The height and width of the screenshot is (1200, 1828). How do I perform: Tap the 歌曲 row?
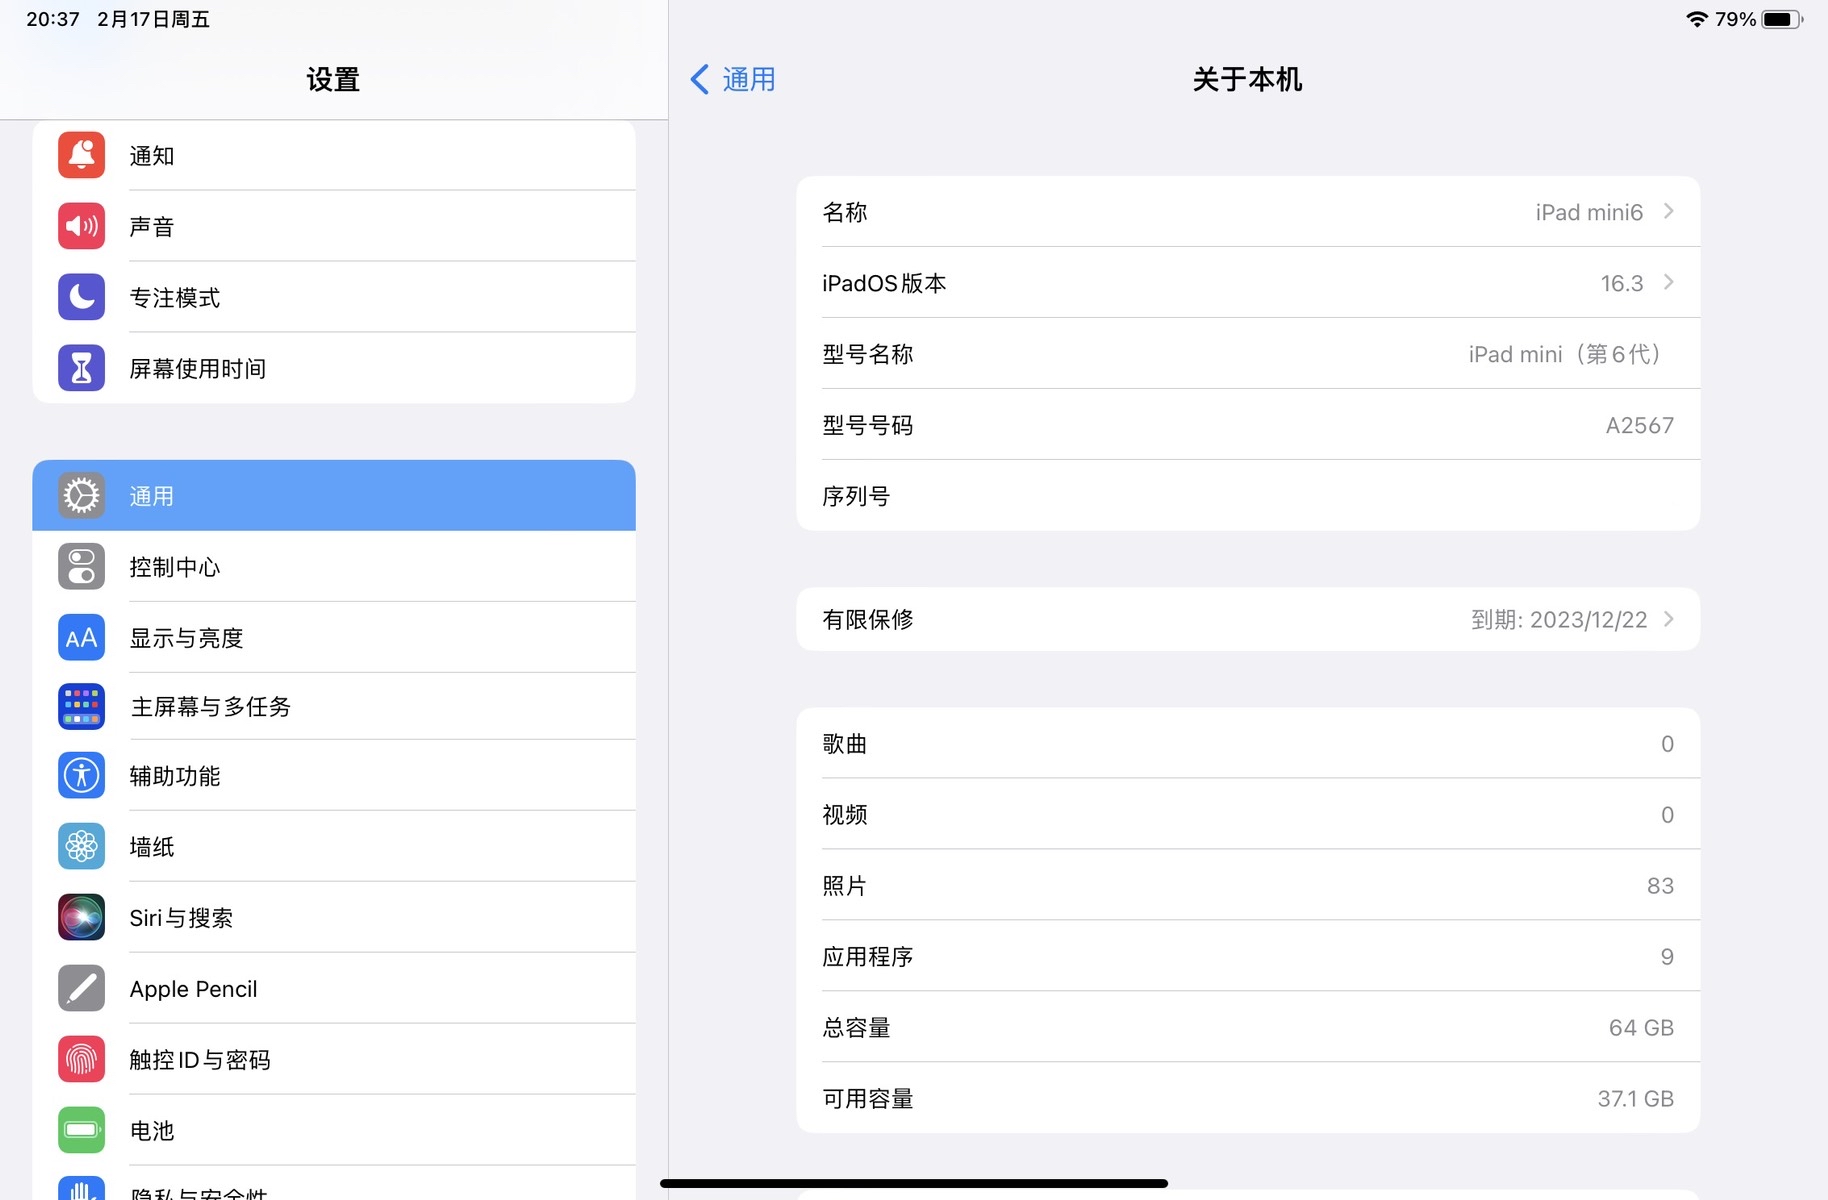point(1248,743)
